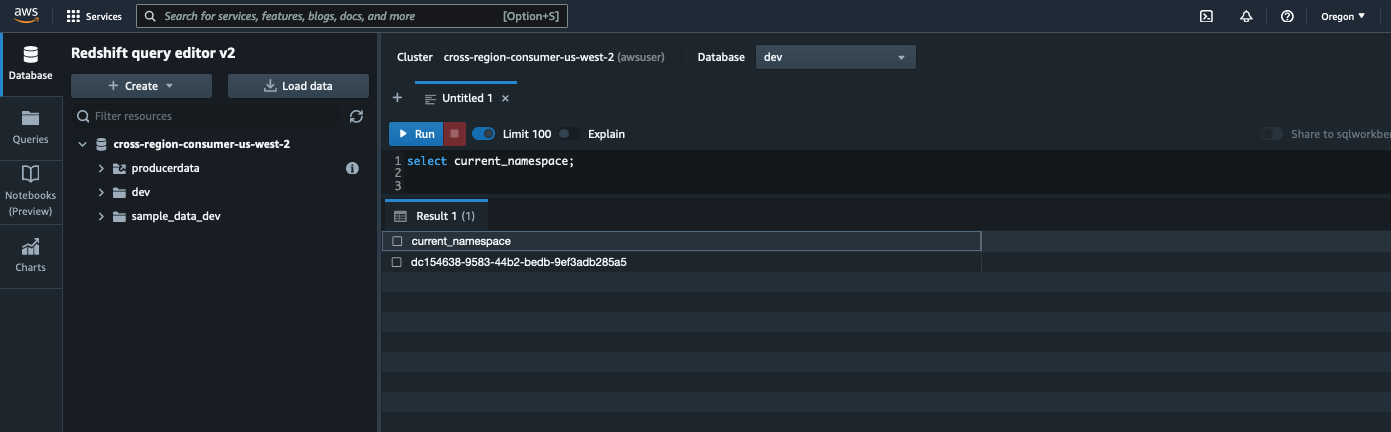Collapse the cross-region-consumer-us-west-2 cluster node
Viewport: 1391px width, 432px height.
click(82, 144)
